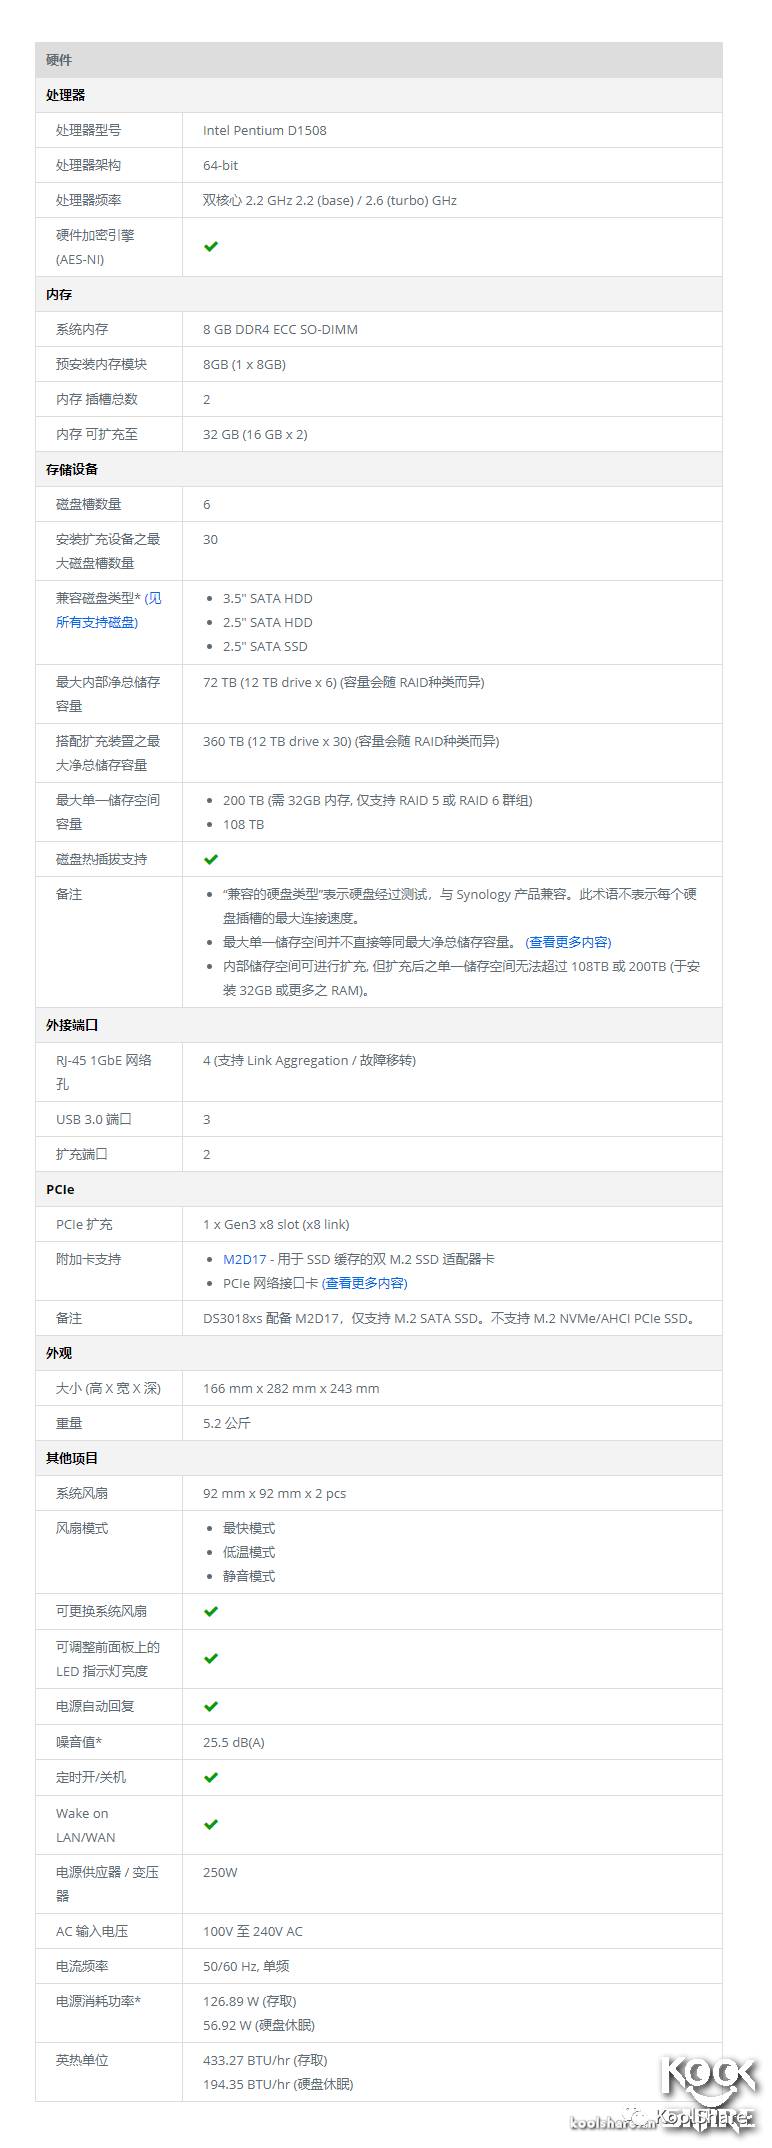Click the AES-NI encryption green checkmark
This screenshot has height=2148, width=772.
pos(211,246)
